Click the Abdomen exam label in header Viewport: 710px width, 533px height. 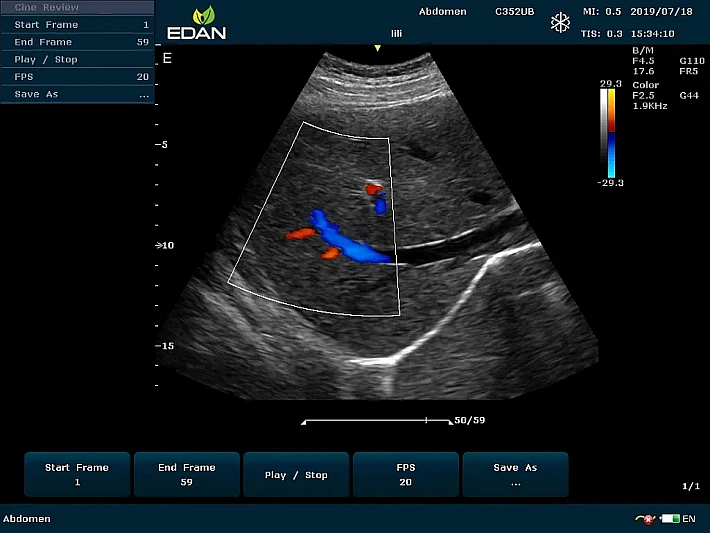[442, 12]
